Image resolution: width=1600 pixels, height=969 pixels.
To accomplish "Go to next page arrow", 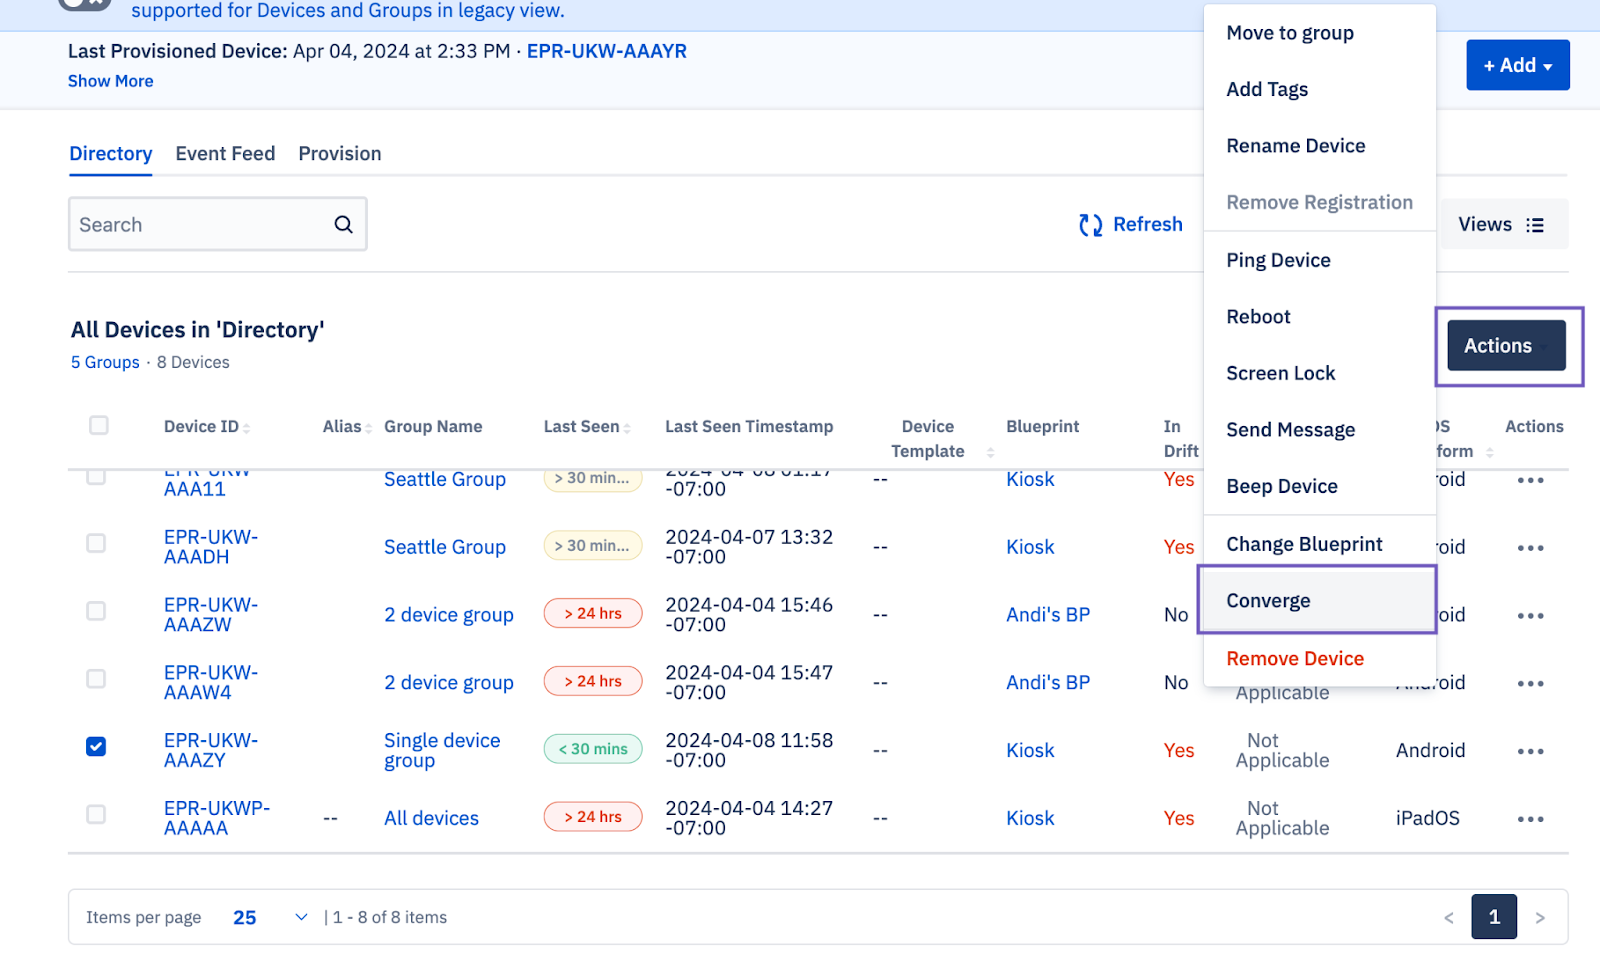I will click(1539, 917).
